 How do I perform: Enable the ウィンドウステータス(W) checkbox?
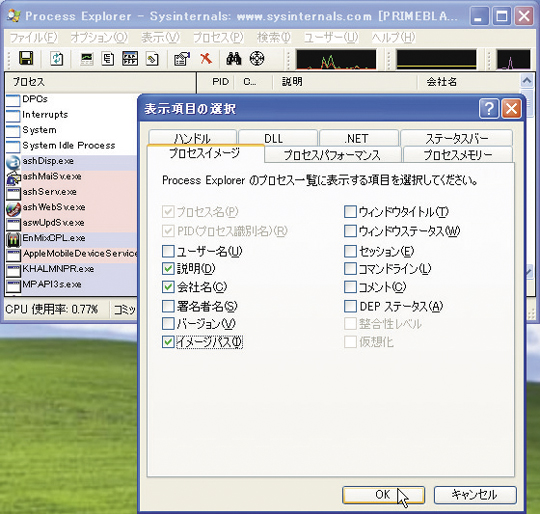point(350,231)
